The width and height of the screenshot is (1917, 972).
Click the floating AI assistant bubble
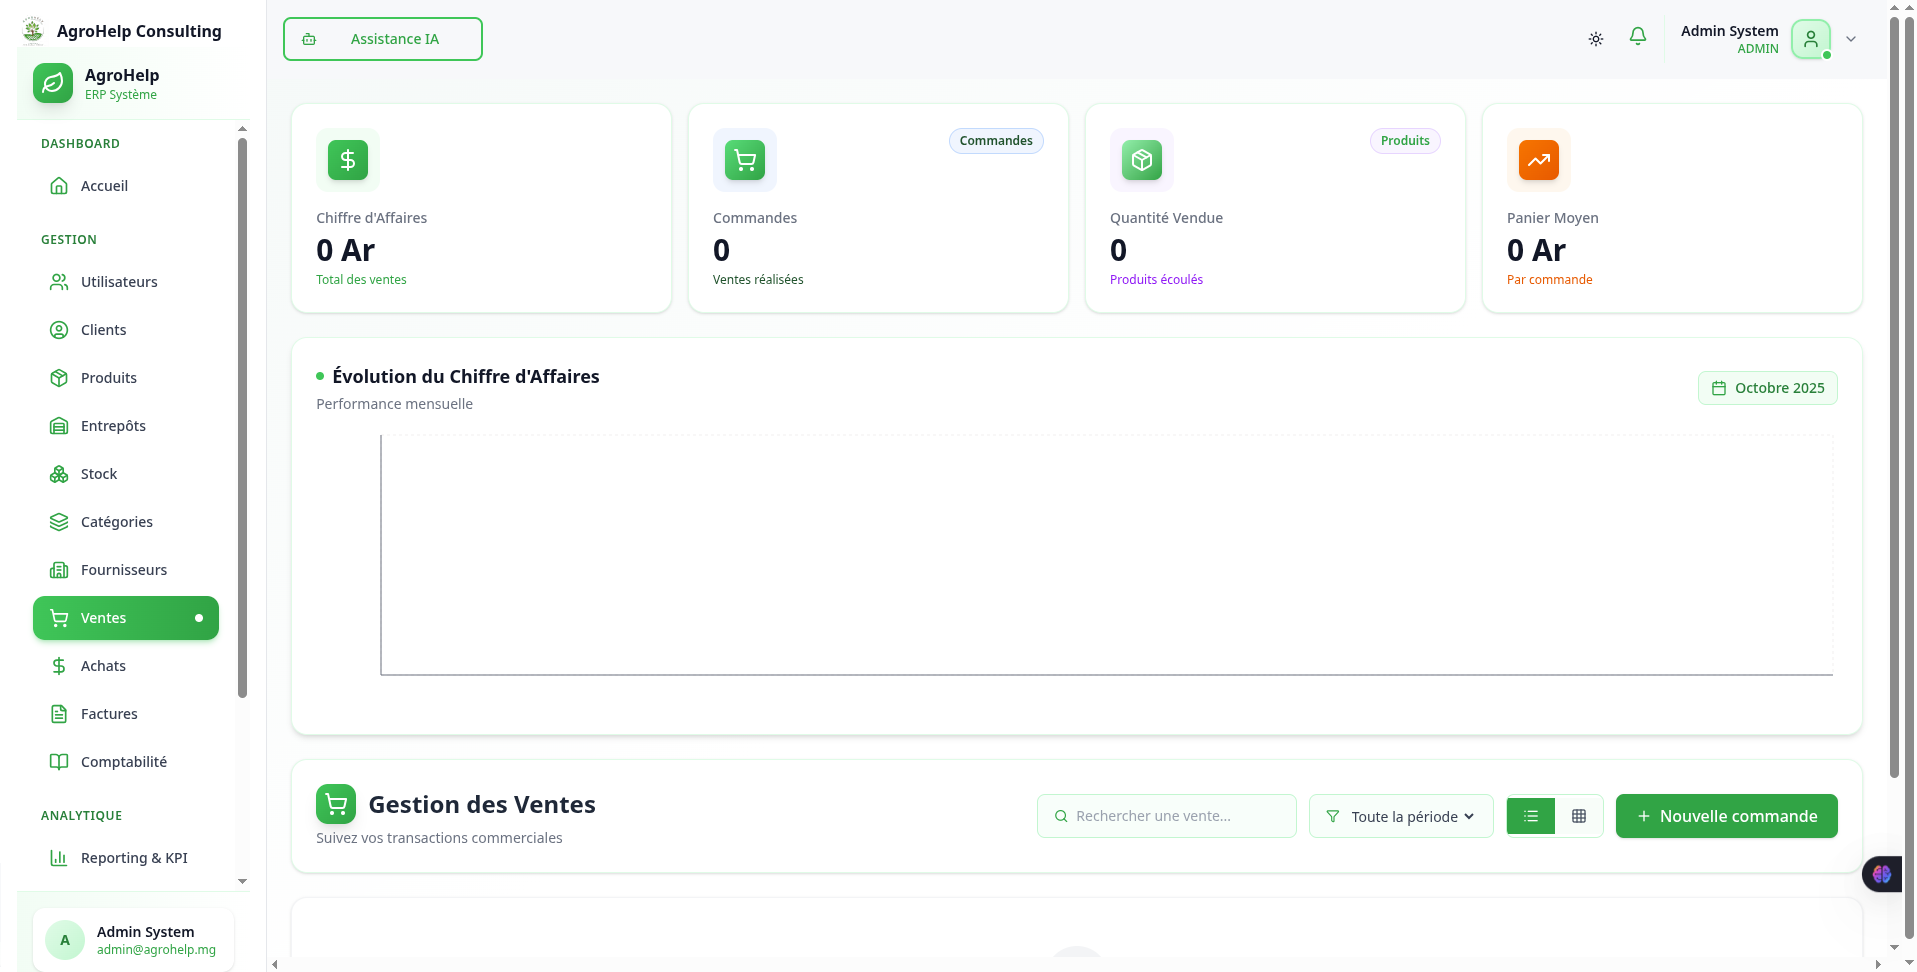[x=1882, y=874]
